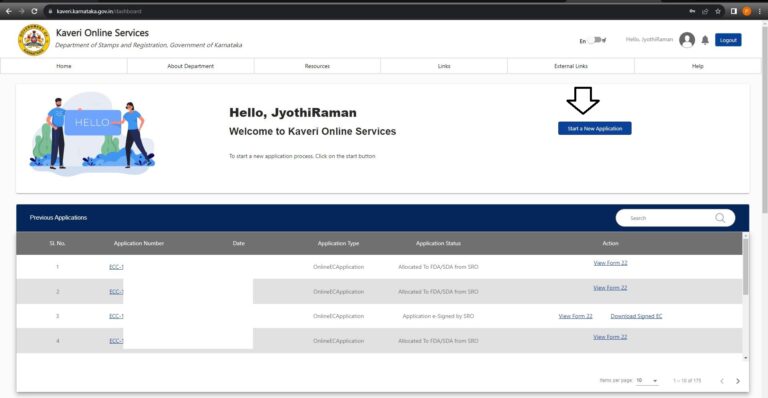Open the browser side panel icon
Image resolution: width=768 pixels, height=398 pixels.
pyautogui.click(x=734, y=11)
